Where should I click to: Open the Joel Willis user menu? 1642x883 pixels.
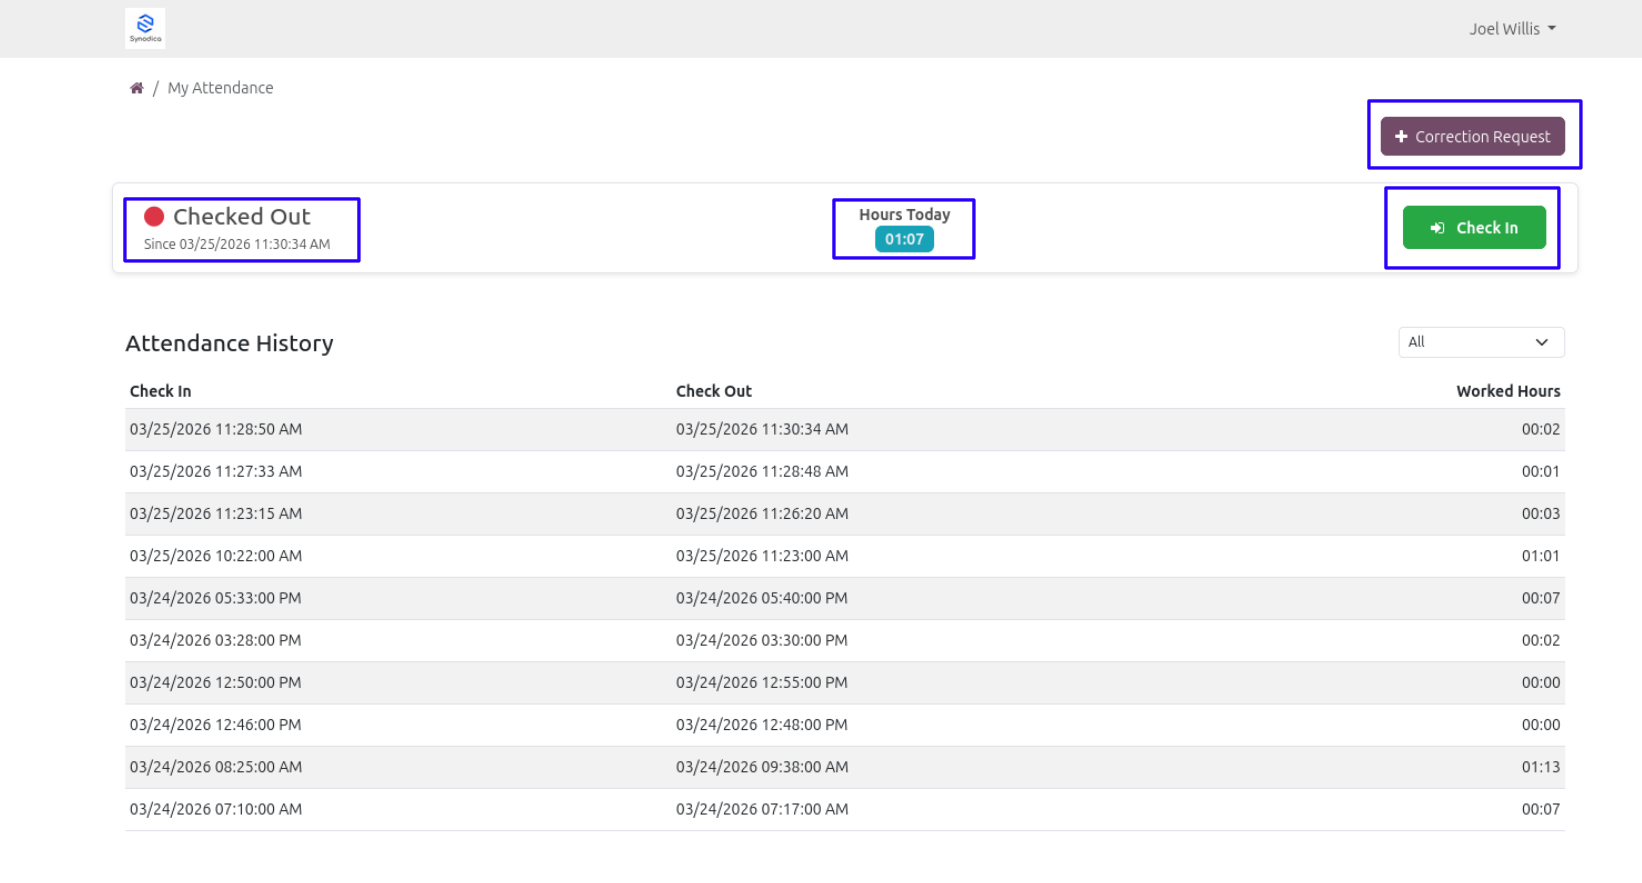pyautogui.click(x=1512, y=29)
